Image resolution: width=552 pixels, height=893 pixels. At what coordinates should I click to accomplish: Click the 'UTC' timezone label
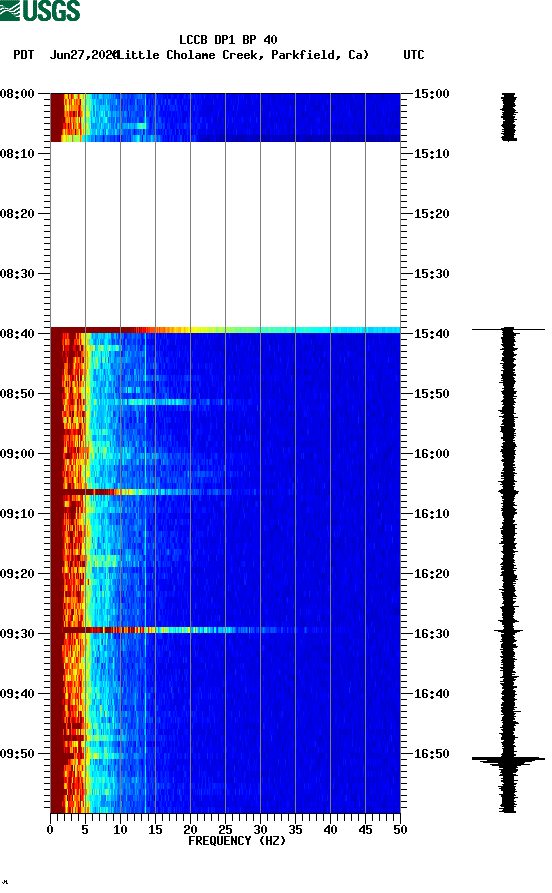point(414,55)
